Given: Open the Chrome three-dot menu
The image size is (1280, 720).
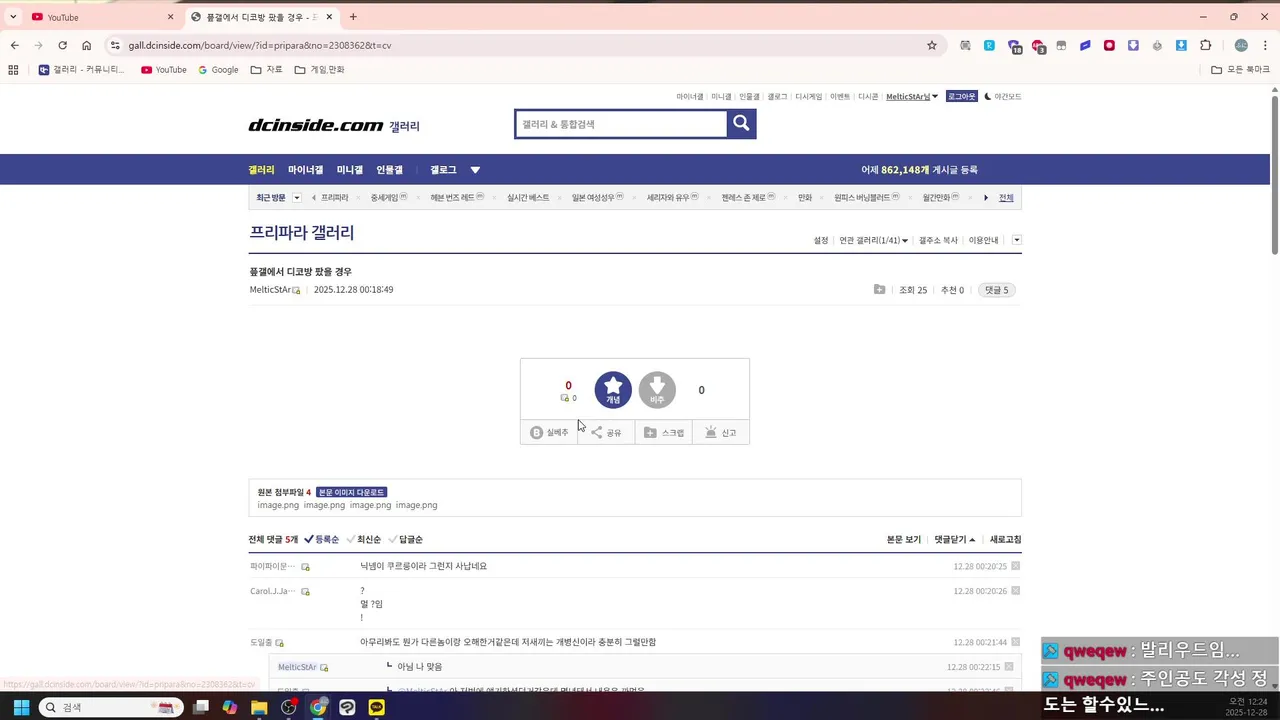Looking at the screenshot, I should (1266, 45).
